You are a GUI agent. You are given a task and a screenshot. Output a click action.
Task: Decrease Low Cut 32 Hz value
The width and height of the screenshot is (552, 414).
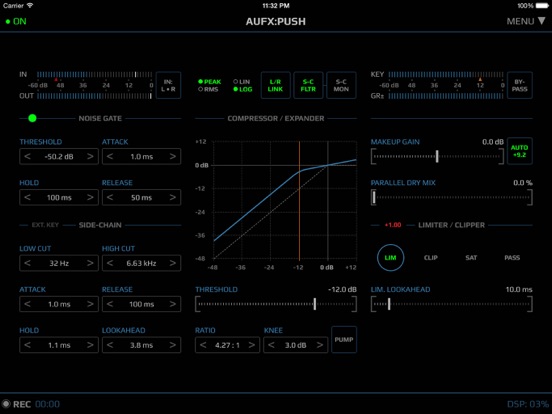click(27, 263)
